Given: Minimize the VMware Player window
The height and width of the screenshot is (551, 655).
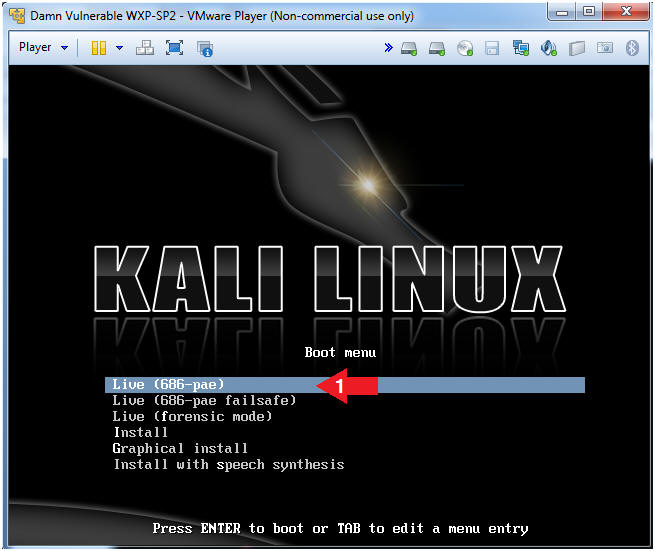Looking at the screenshot, I should pyautogui.click(x=562, y=12).
